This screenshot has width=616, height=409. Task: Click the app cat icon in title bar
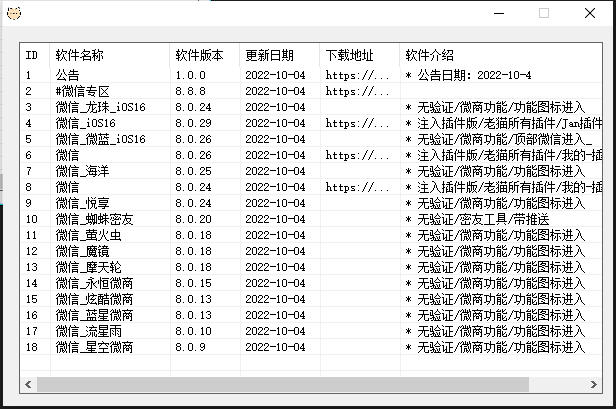[14, 13]
